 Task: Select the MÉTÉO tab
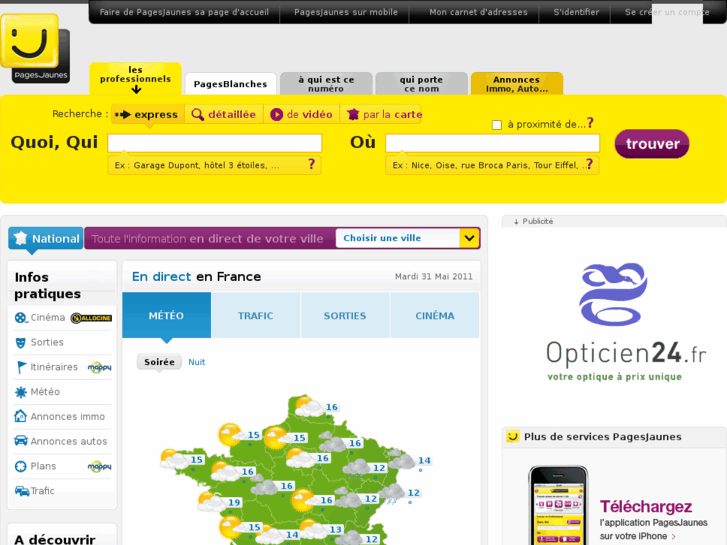166,315
